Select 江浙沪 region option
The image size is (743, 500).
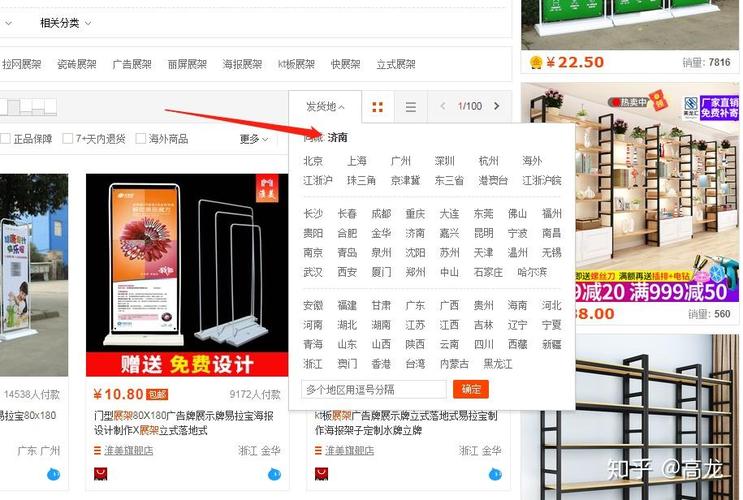pos(318,181)
